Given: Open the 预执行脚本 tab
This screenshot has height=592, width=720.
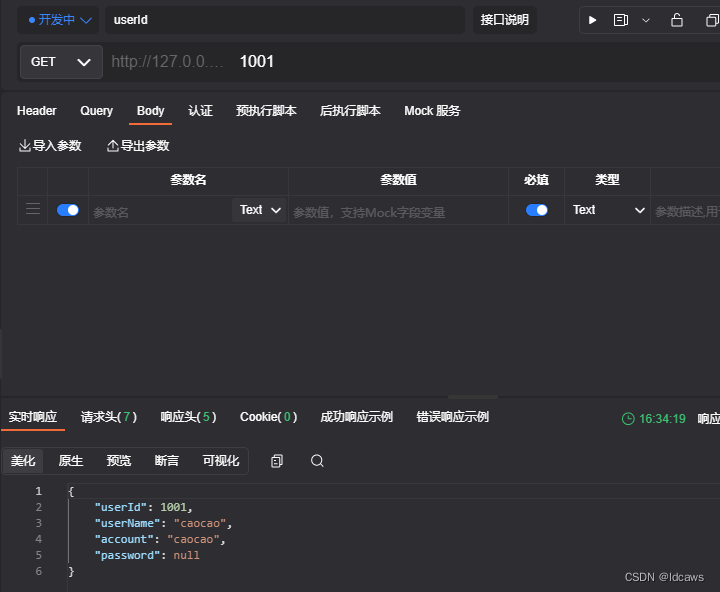Looking at the screenshot, I should 266,111.
